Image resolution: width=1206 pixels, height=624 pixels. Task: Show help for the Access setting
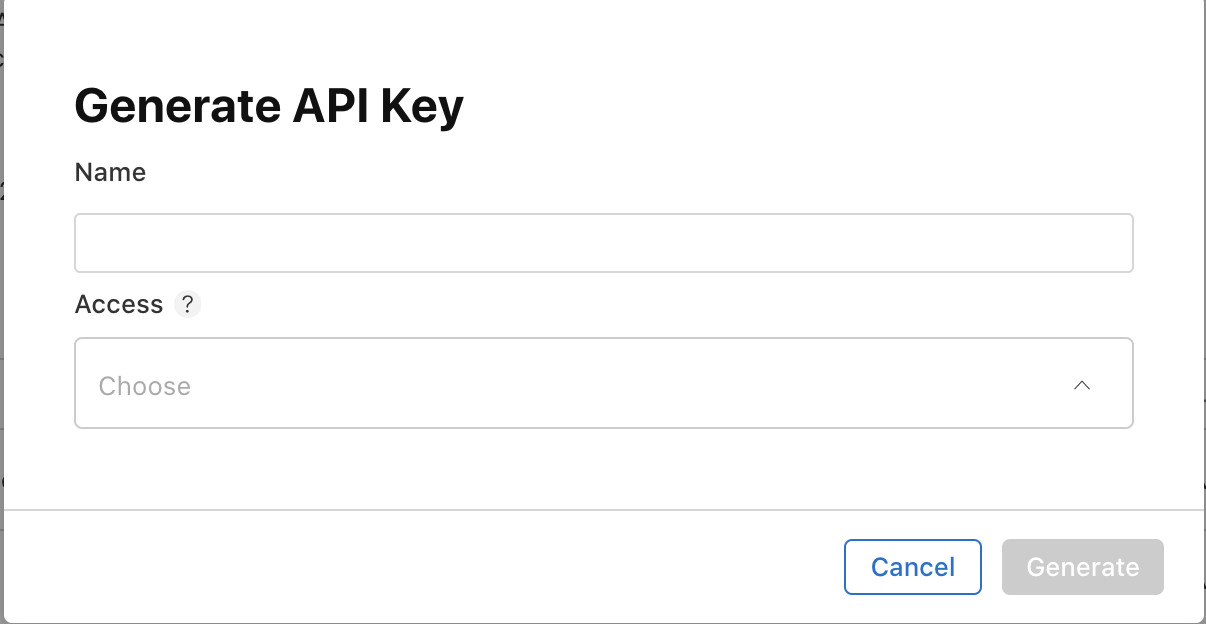[x=188, y=305]
